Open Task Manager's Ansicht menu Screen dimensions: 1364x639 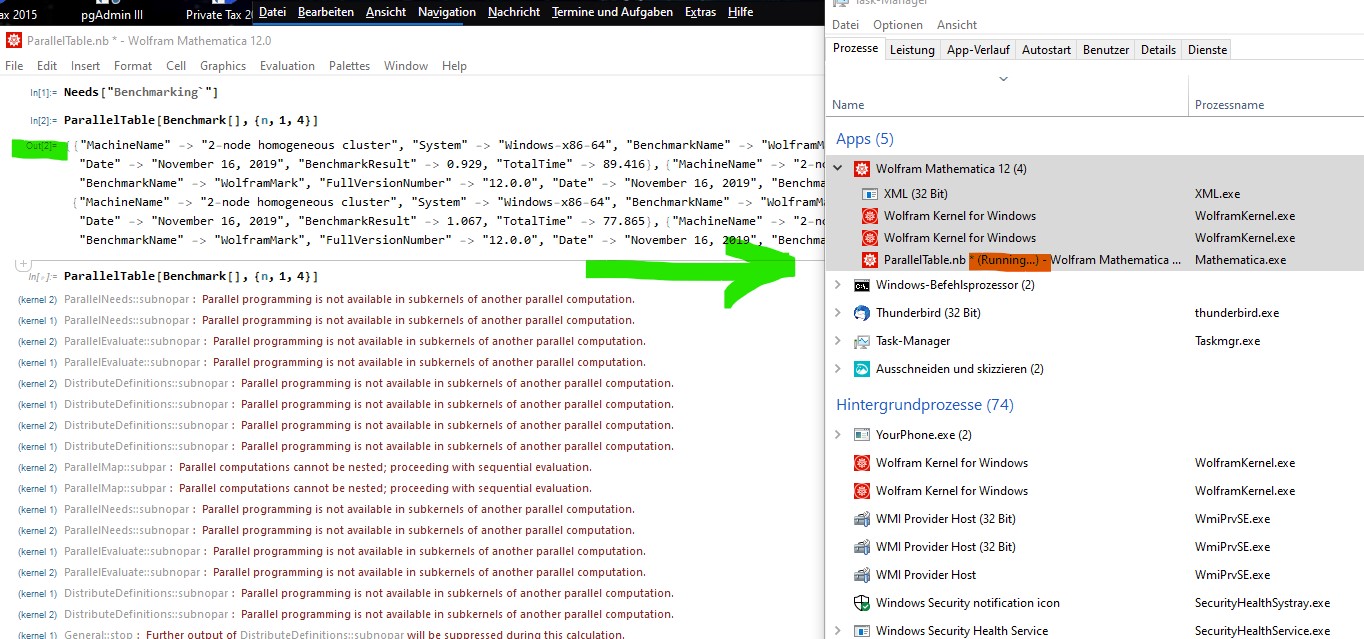pyautogui.click(x=957, y=25)
